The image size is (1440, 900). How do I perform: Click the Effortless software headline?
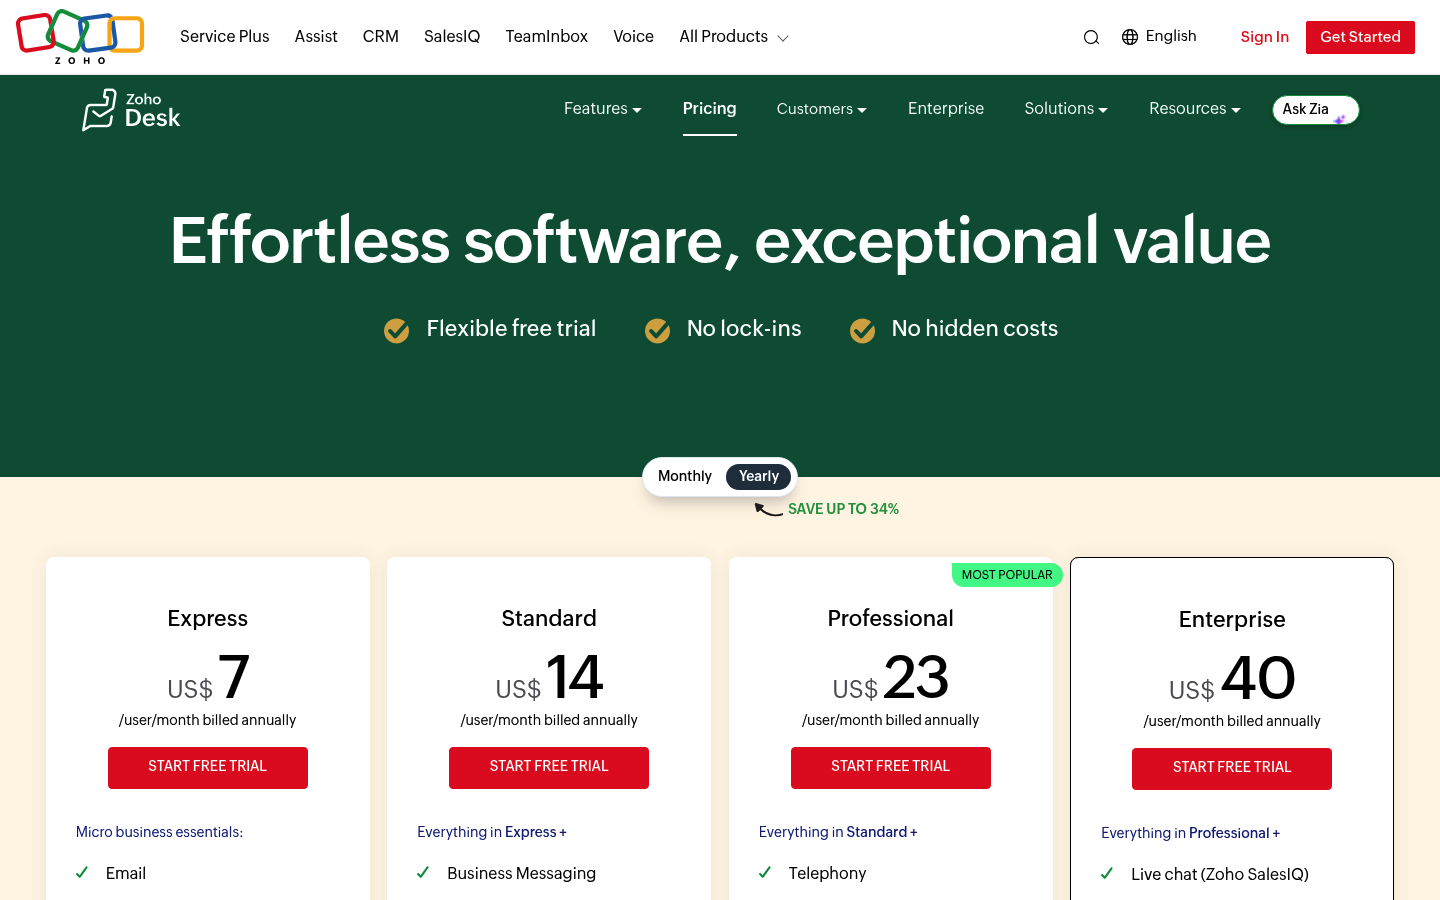(x=720, y=241)
